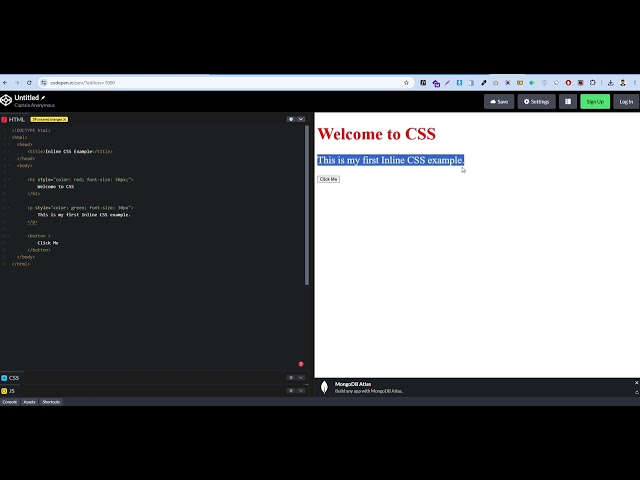This screenshot has height=480, width=640.
Task: Click the 'Captain Anonymous' author name
Action: [x=34, y=105]
